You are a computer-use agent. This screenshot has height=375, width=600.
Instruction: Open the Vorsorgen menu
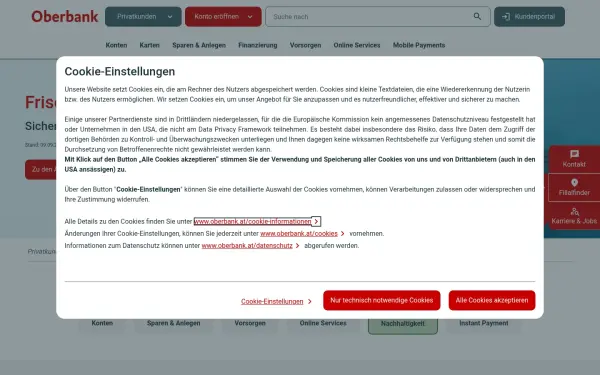coord(305,45)
